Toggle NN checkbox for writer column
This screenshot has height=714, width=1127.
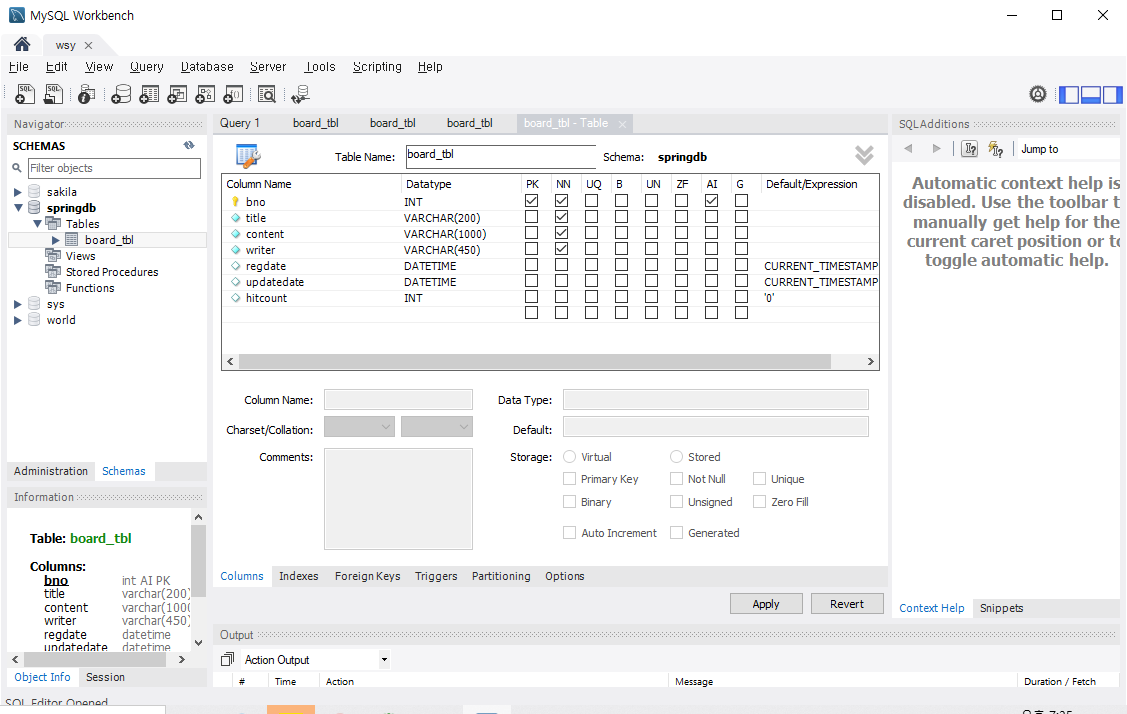[562, 249]
